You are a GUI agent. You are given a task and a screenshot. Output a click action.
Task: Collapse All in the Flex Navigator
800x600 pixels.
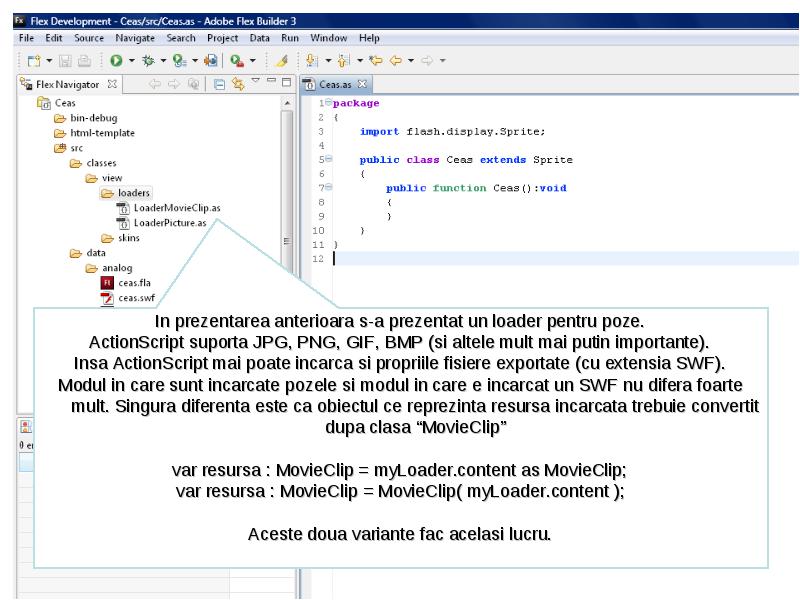pyautogui.click(x=219, y=84)
